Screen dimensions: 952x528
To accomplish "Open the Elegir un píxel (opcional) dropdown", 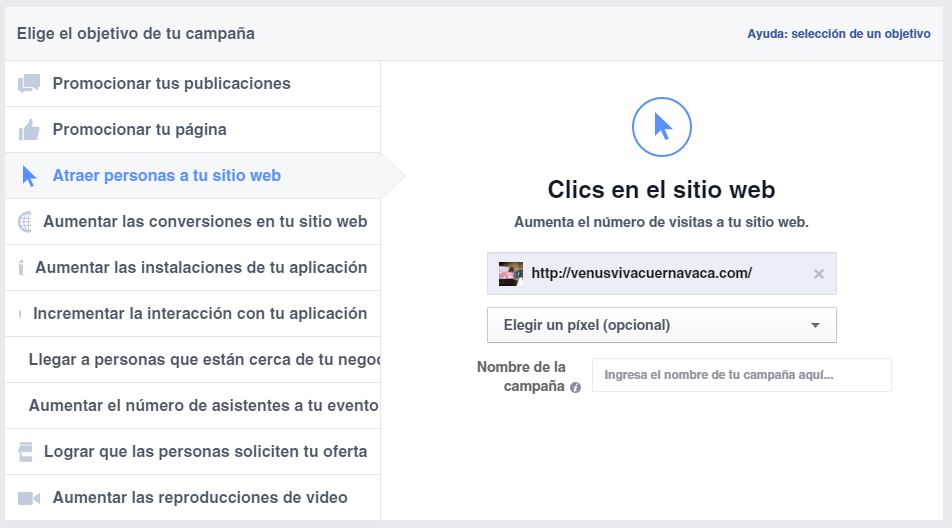I will point(662,325).
